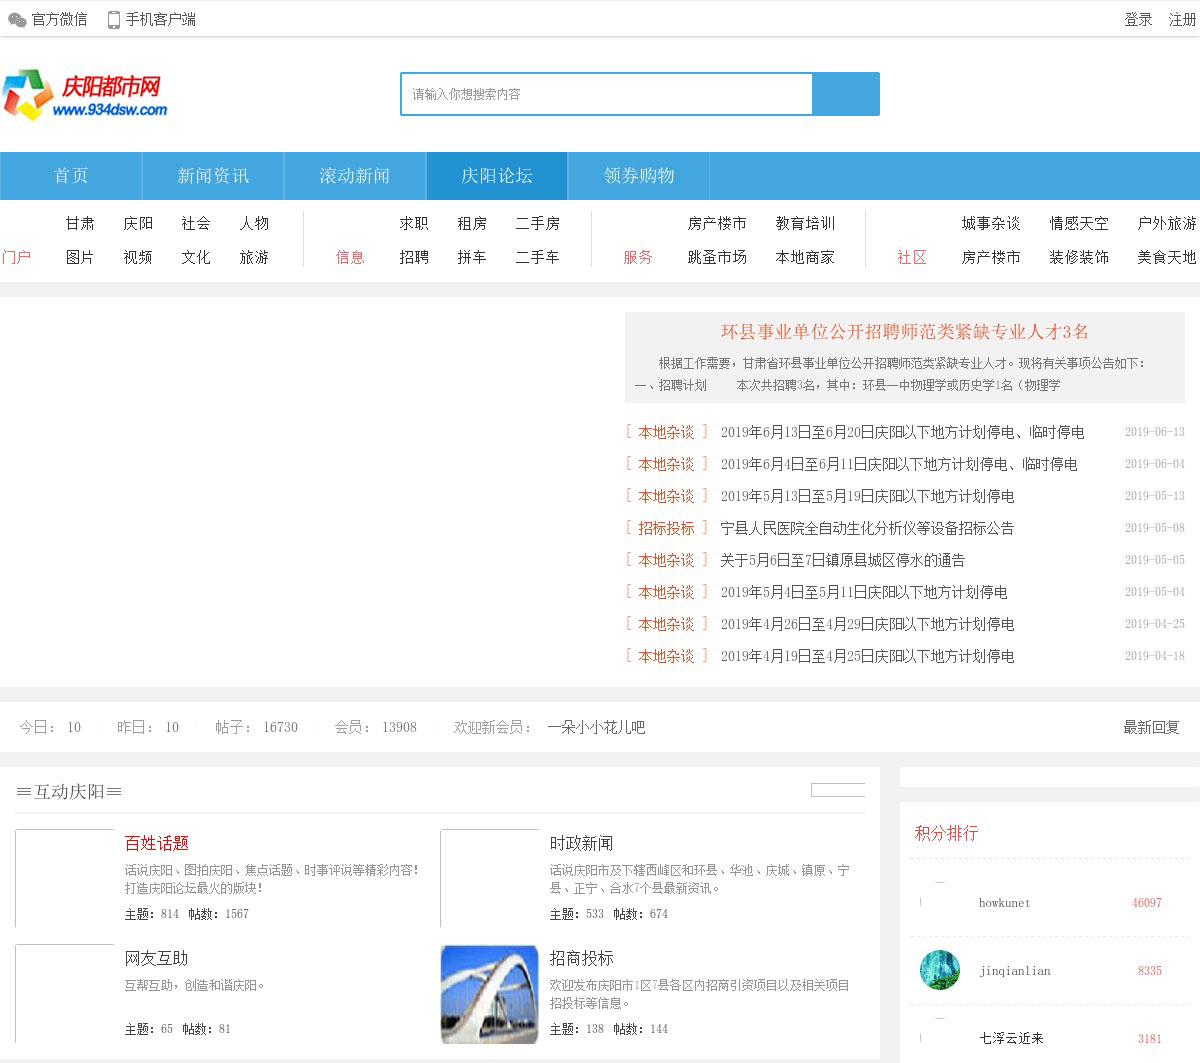The height and width of the screenshot is (1063, 1200).
Task: Click the 庆阳都市网 site logo
Action: coord(86,96)
